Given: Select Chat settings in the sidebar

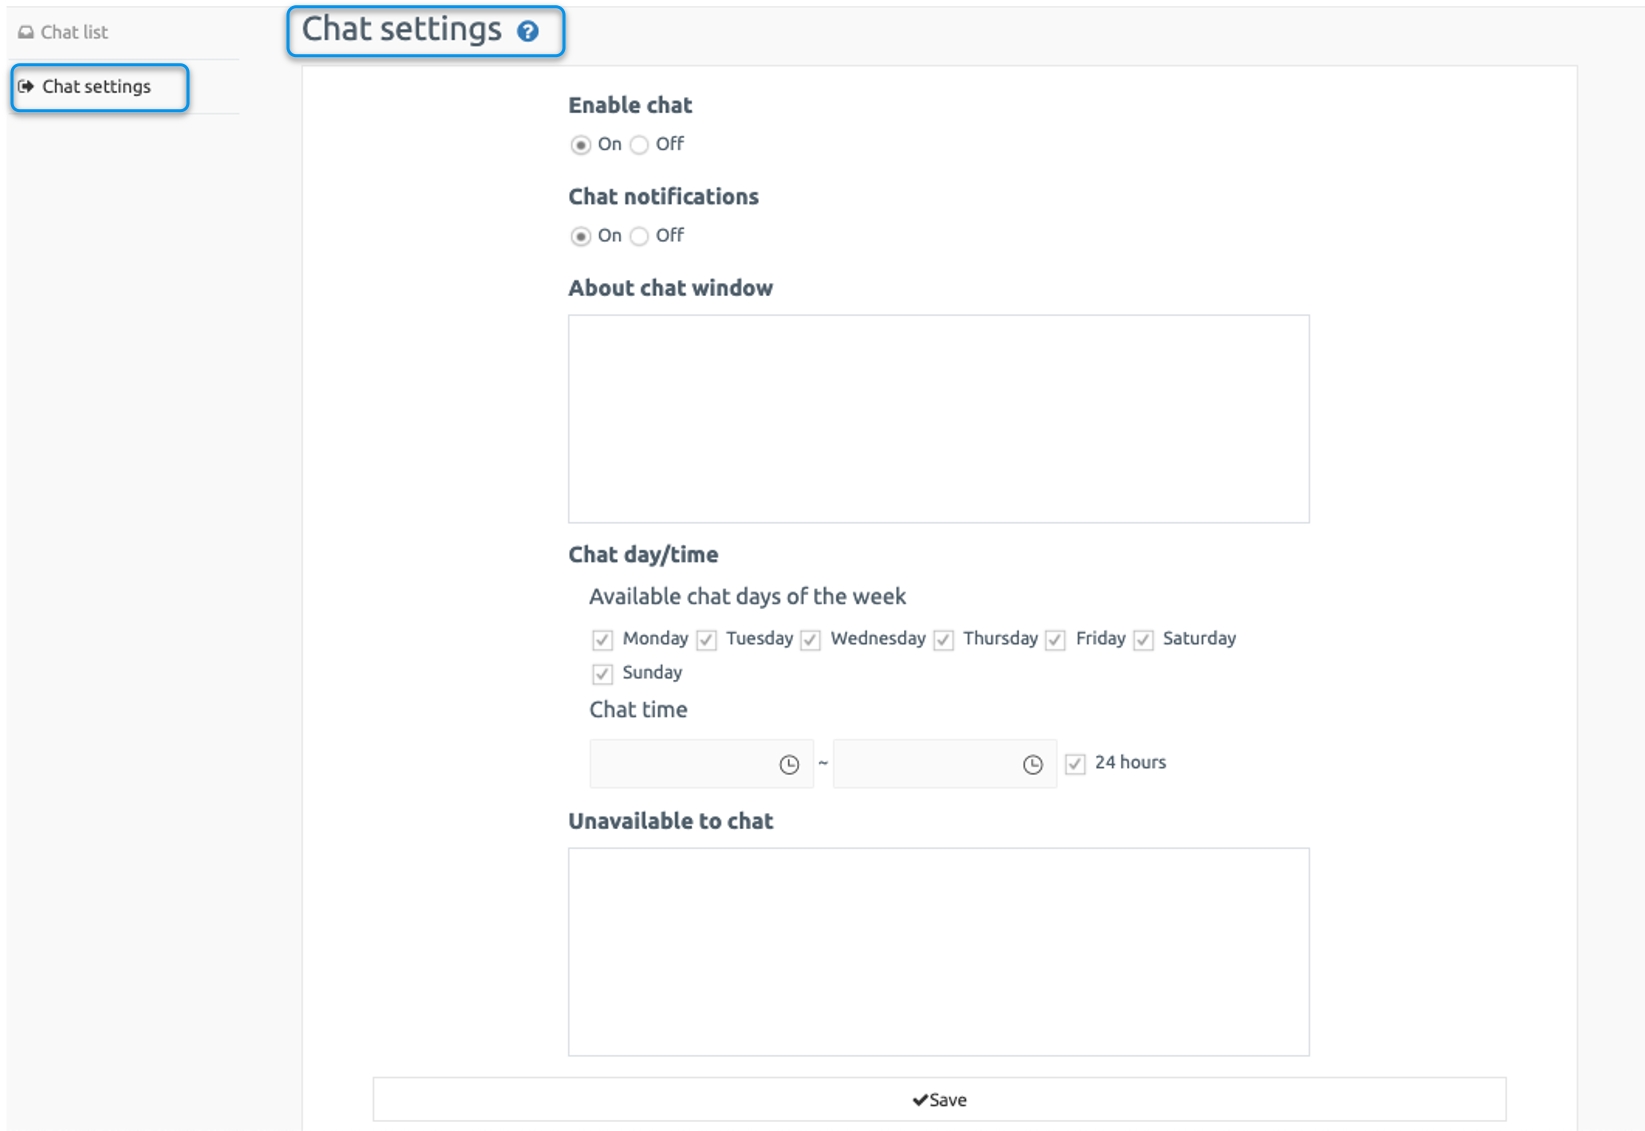Looking at the screenshot, I should (x=96, y=86).
